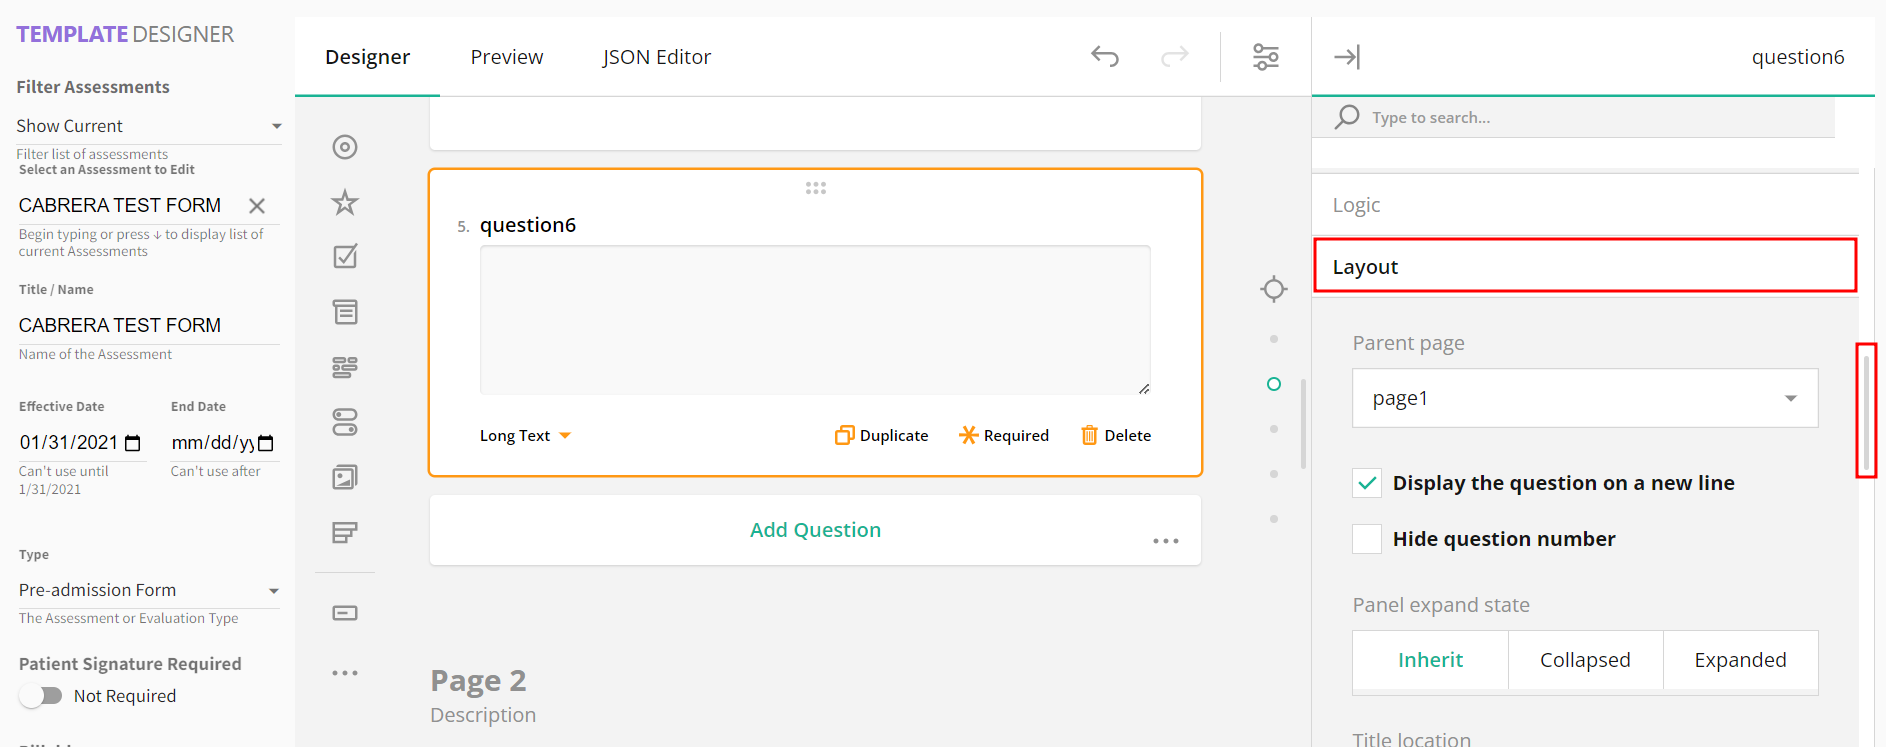Image resolution: width=1886 pixels, height=747 pixels.
Task: Open the Parent page dropdown
Action: click(x=1584, y=398)
